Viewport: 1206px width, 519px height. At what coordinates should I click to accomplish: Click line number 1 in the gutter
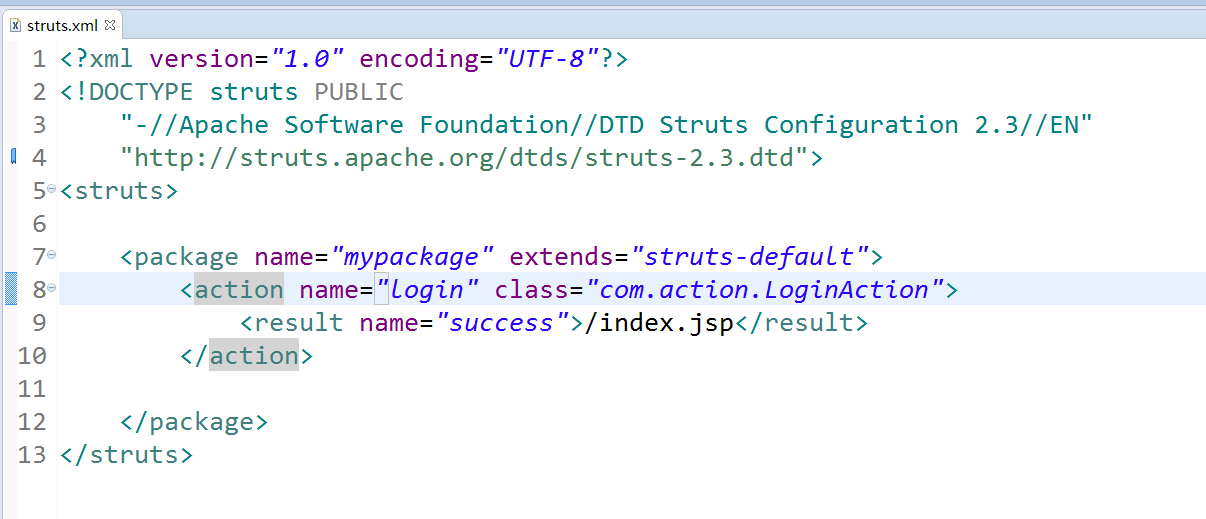tap(38, 59)
